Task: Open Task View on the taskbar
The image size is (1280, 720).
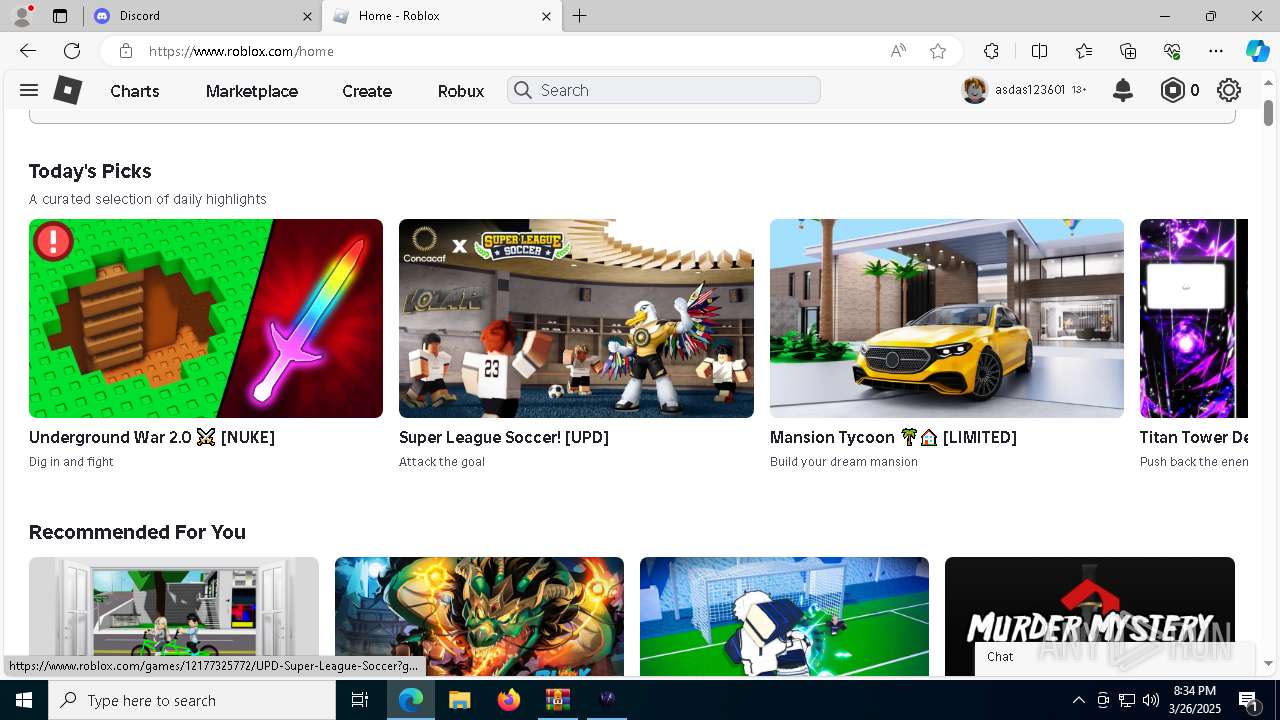Action: tap(360, 700)
